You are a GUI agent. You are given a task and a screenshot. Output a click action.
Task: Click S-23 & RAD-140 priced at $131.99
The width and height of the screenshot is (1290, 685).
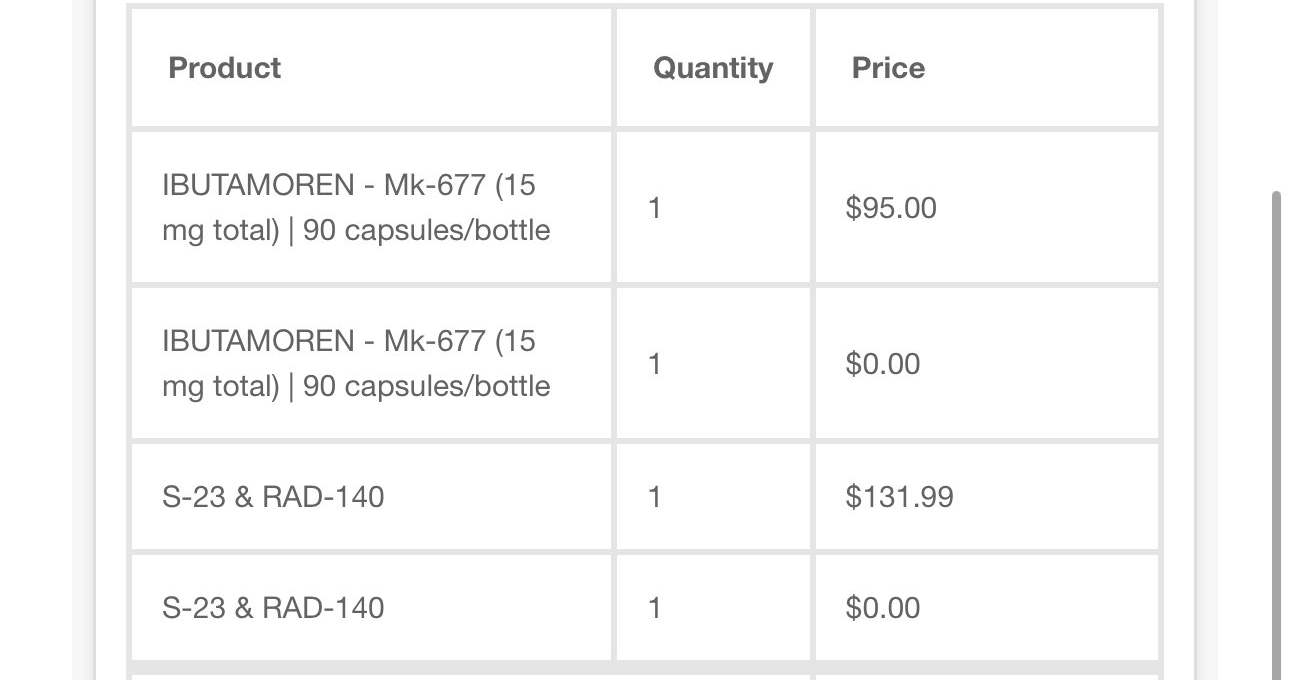pyautogui.click(x=273, y=497)
